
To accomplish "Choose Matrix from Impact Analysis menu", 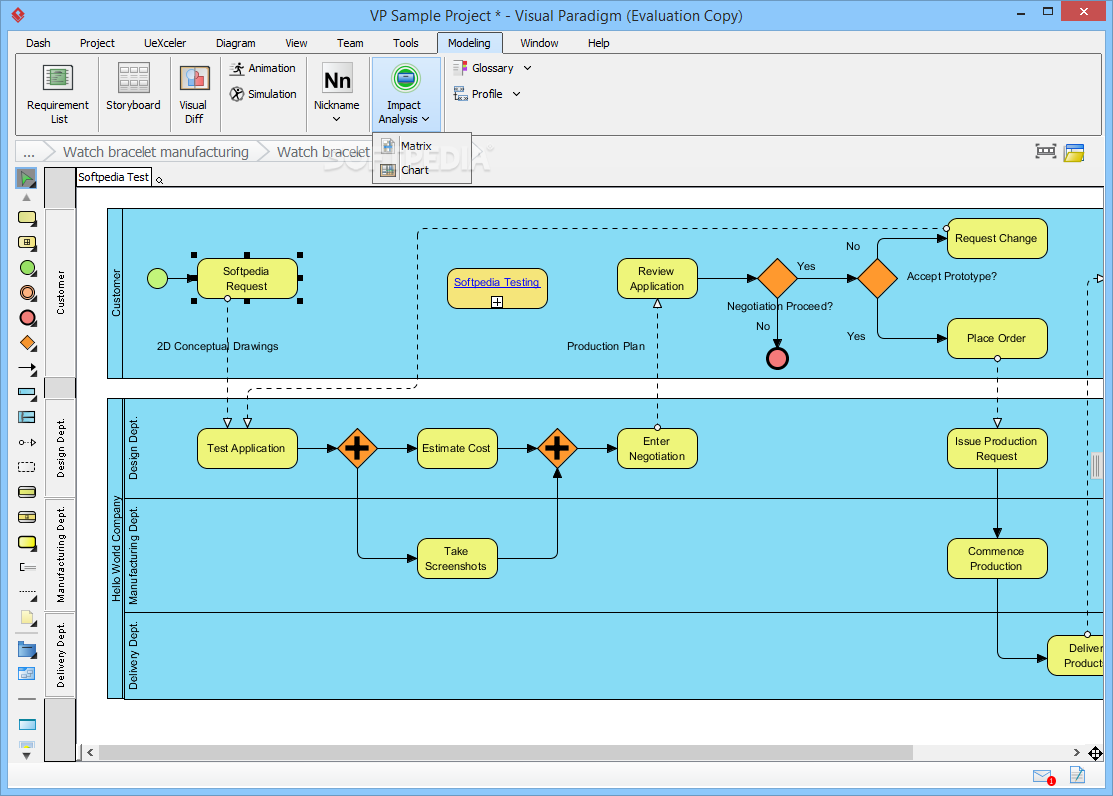I will [422, 146].
